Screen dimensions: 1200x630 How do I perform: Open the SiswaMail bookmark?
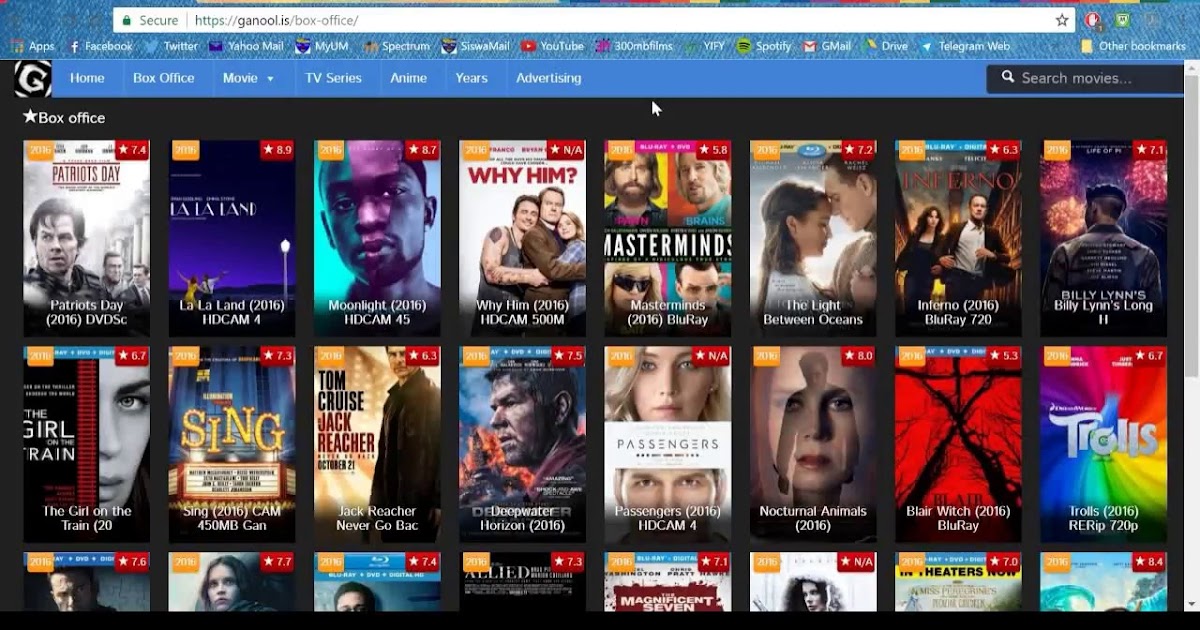coord(475,46)
